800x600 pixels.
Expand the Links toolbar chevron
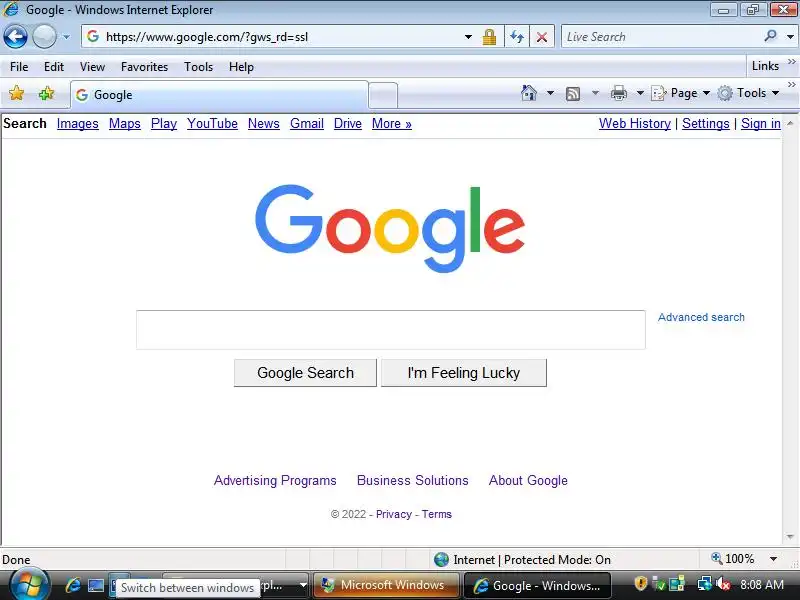[791, 62]
